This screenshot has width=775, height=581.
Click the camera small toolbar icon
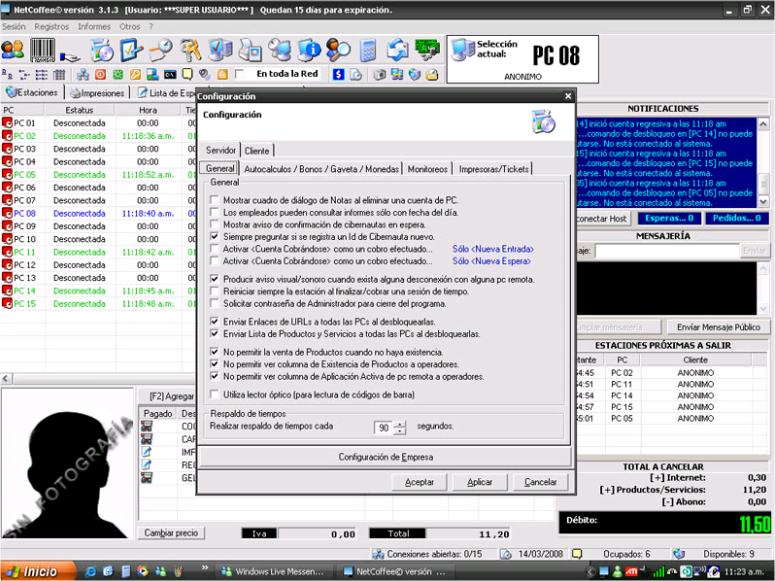[380, 75]
